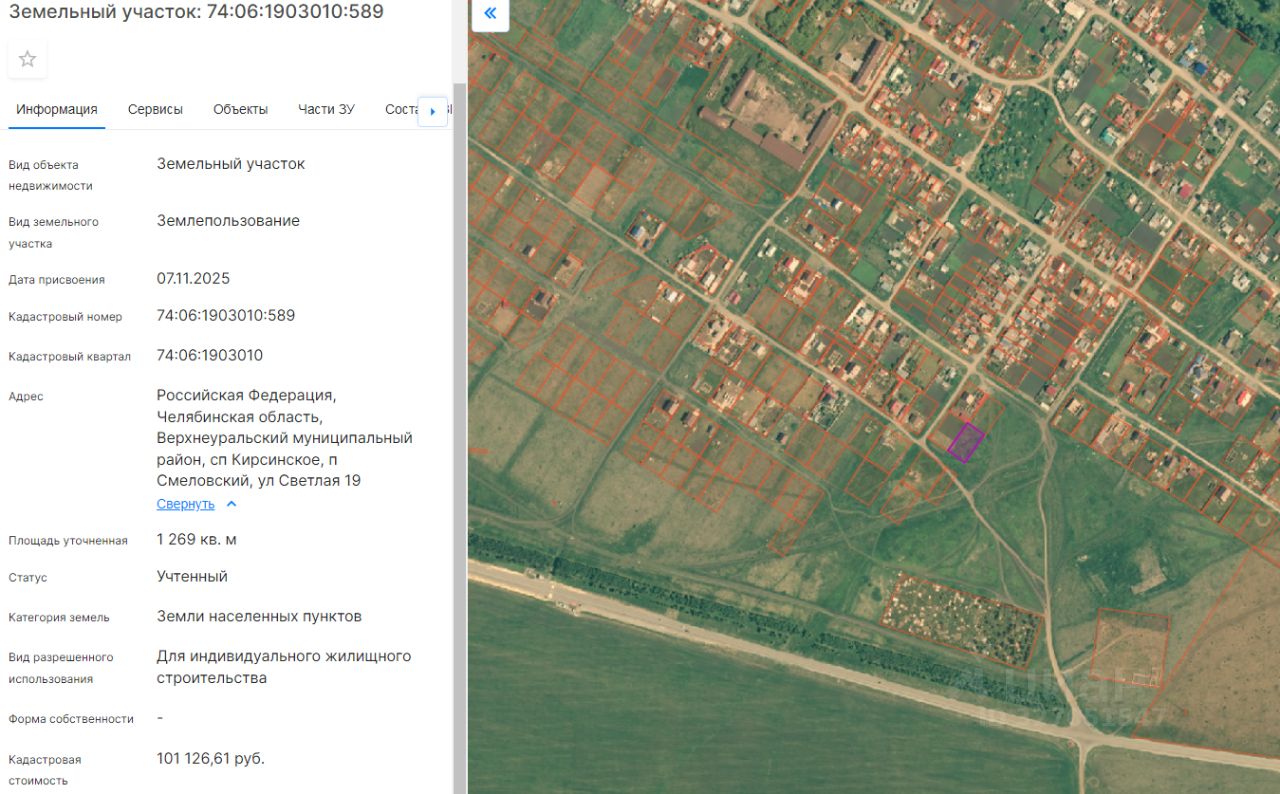Click the cadastral cost 101 126,61 руб.

point(210,758)
